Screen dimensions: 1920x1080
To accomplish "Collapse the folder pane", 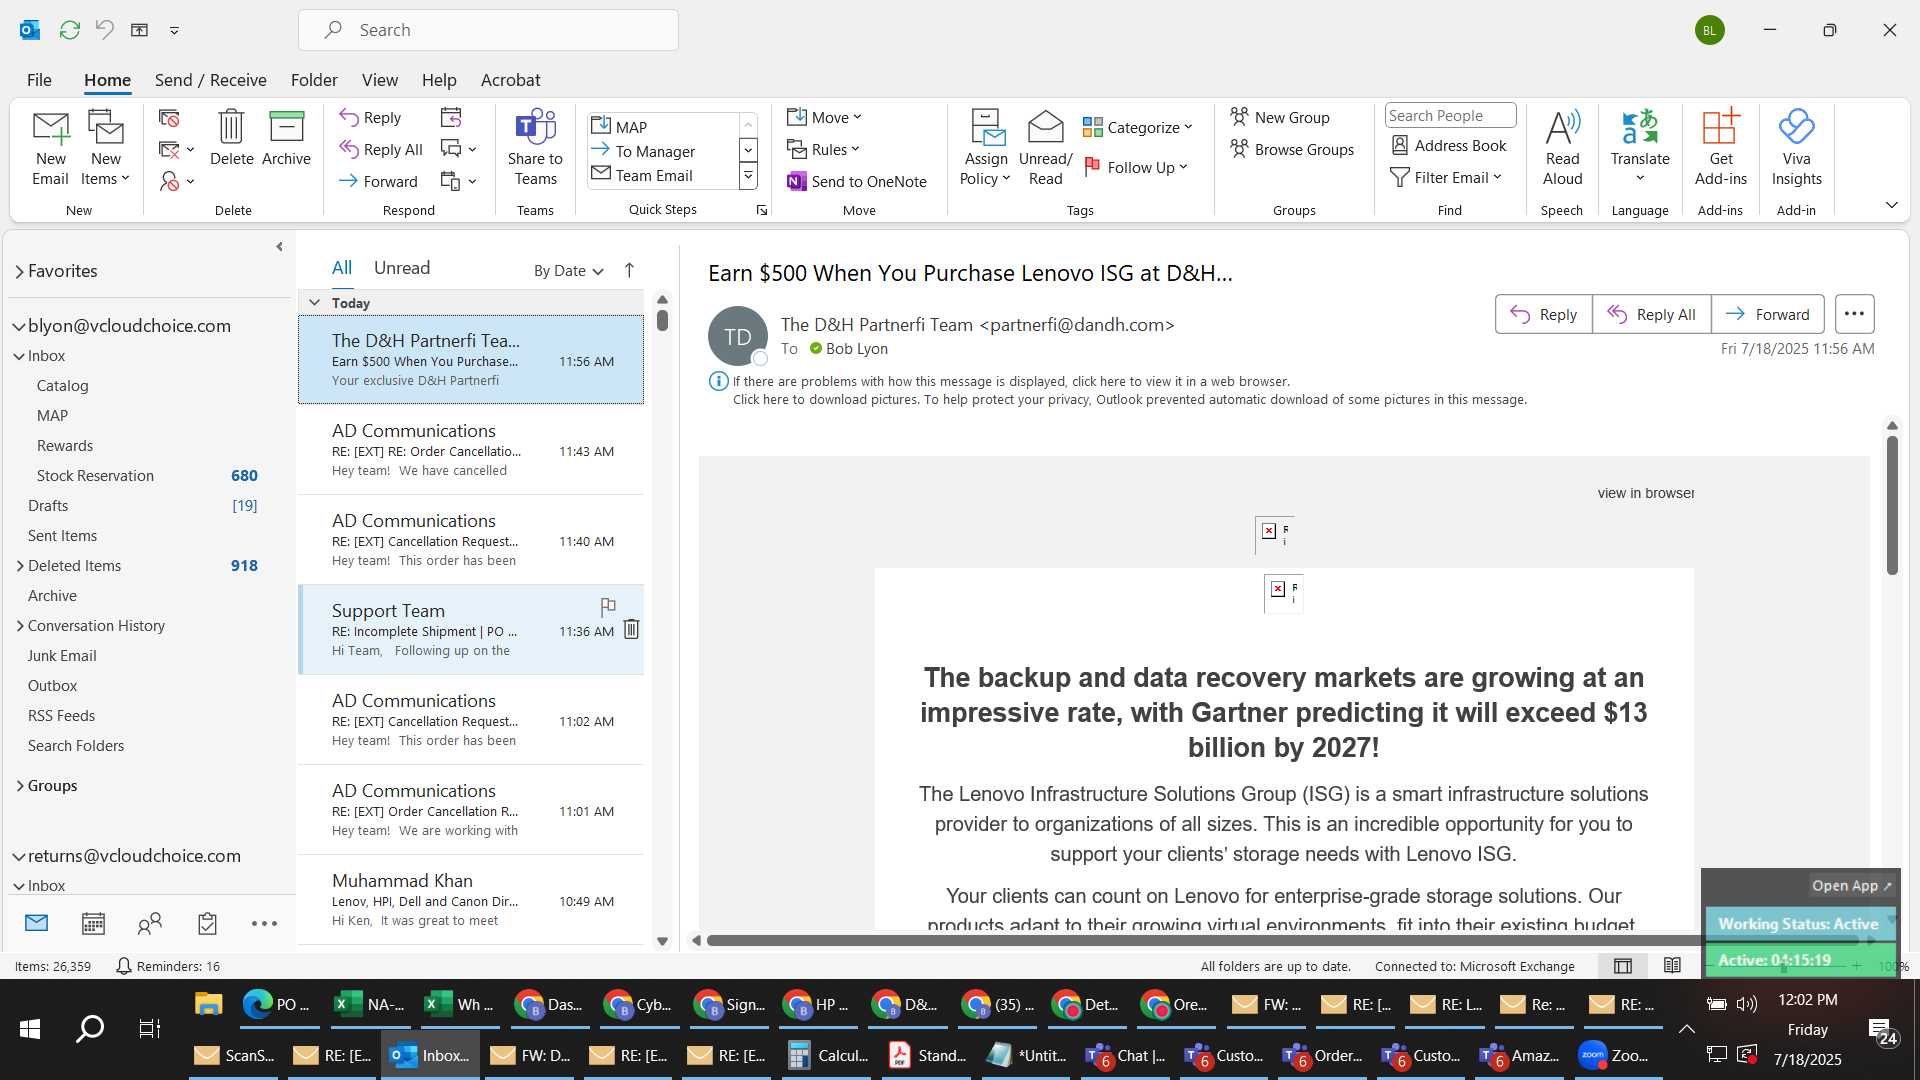I will pos(279,247).
